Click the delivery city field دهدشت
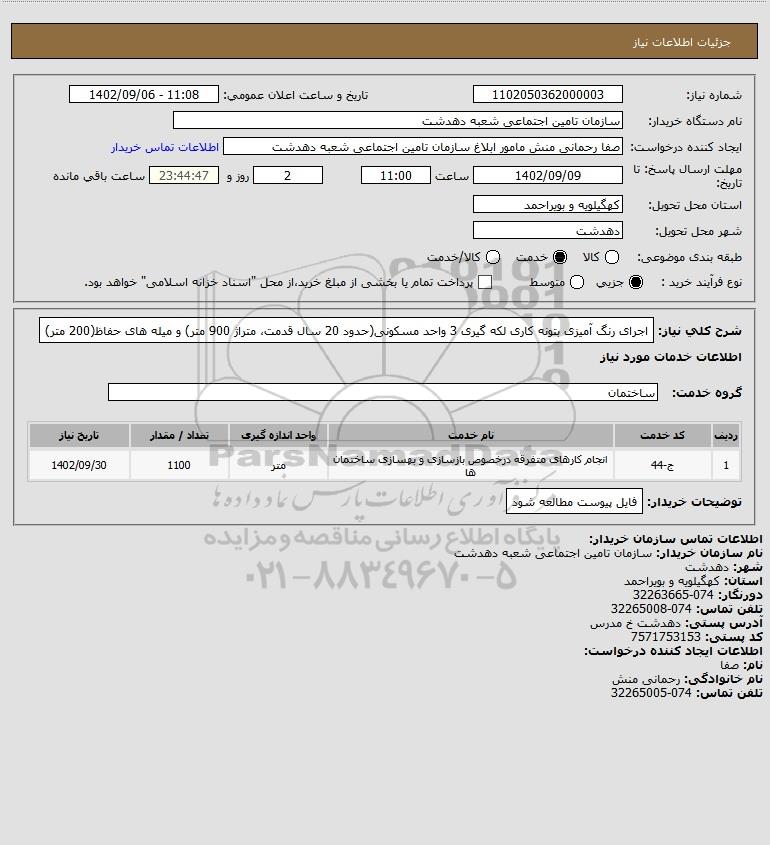The width and height of the screenshot is (770, 845). click(547, 231)
